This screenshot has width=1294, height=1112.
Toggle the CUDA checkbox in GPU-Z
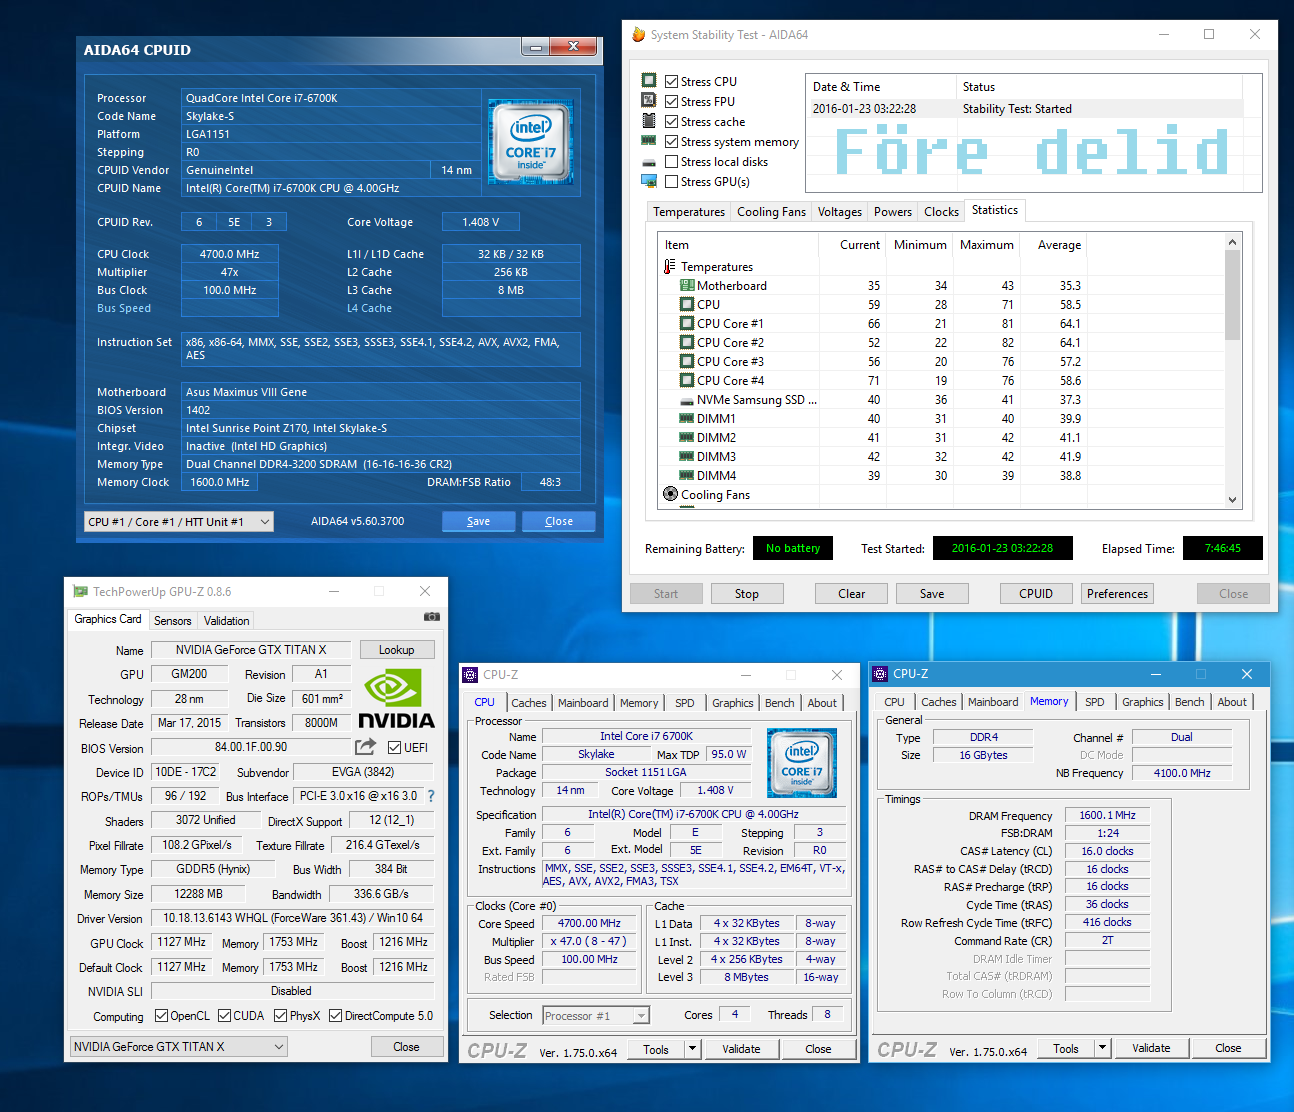coord(224,1016)
